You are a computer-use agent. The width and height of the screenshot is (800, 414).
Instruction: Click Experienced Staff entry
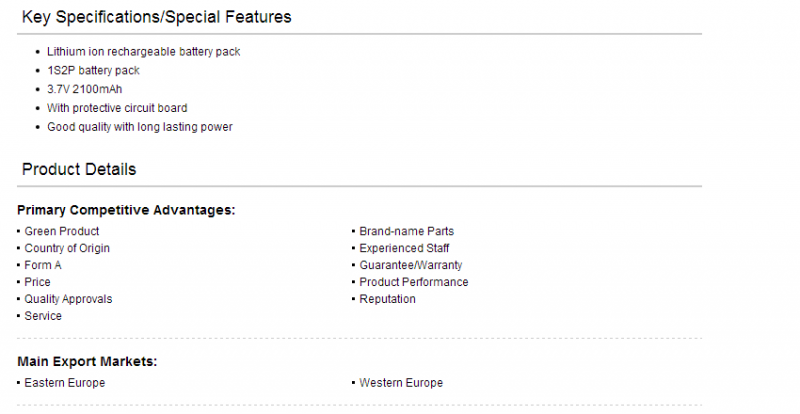click(404, 248)
